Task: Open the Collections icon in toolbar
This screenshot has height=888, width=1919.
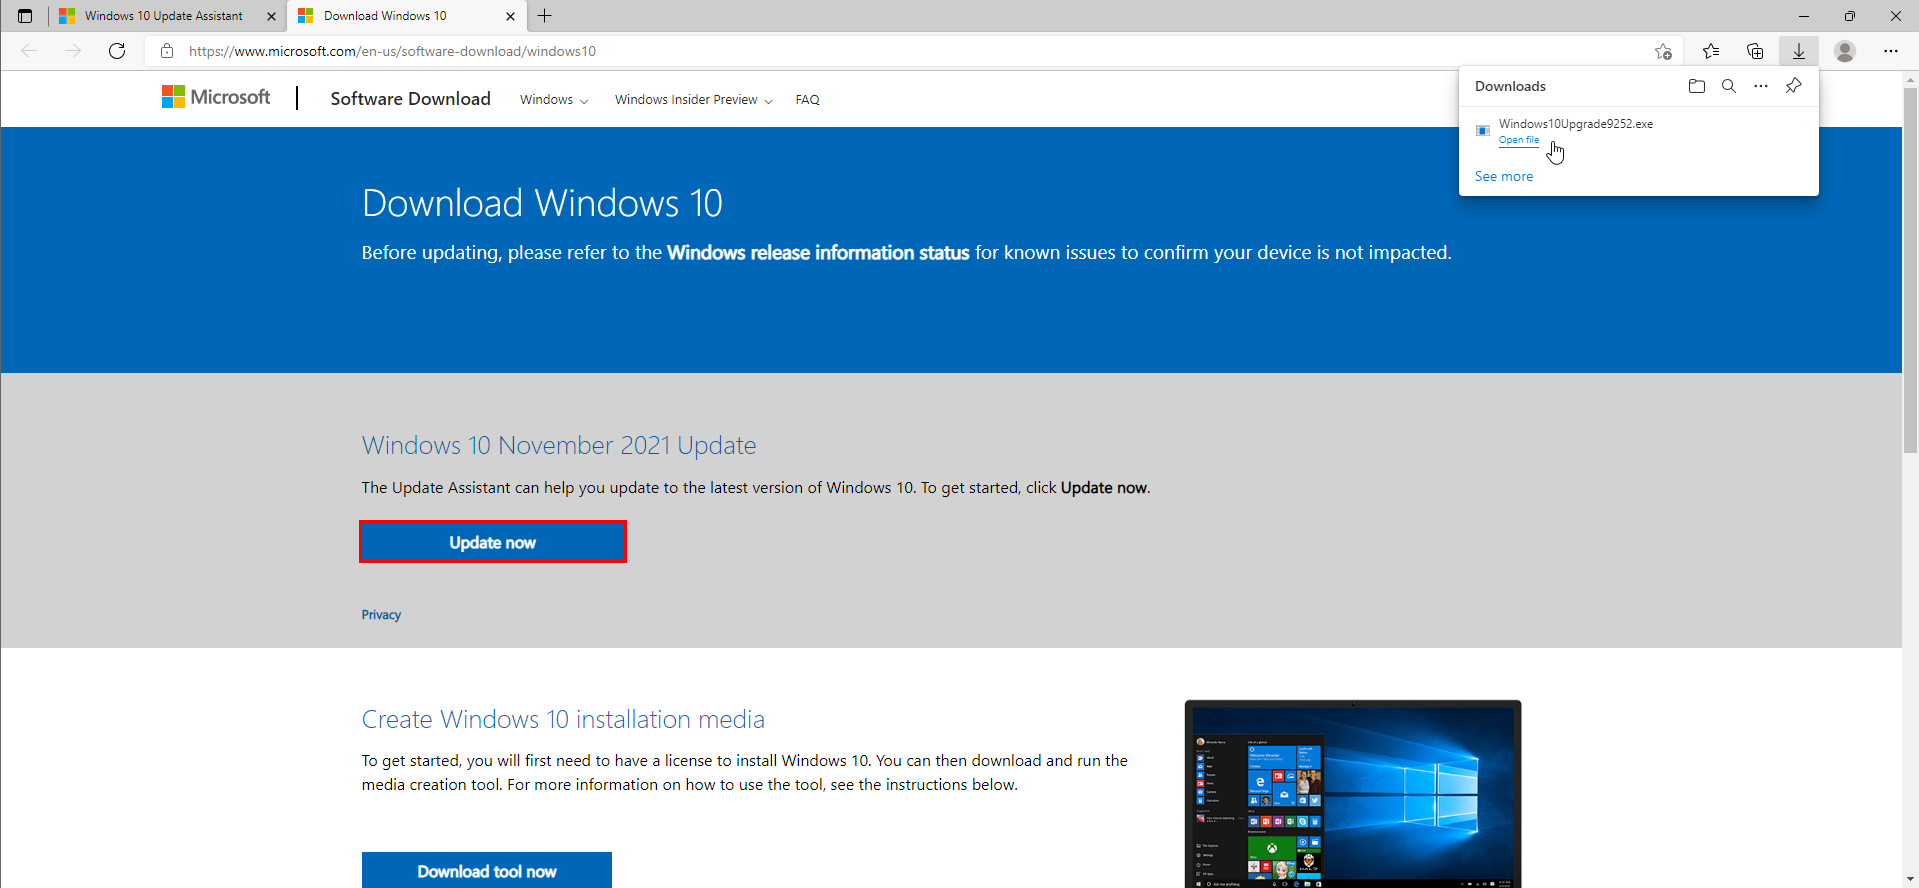Action: pyautogui.click(x=1755, y=51)
